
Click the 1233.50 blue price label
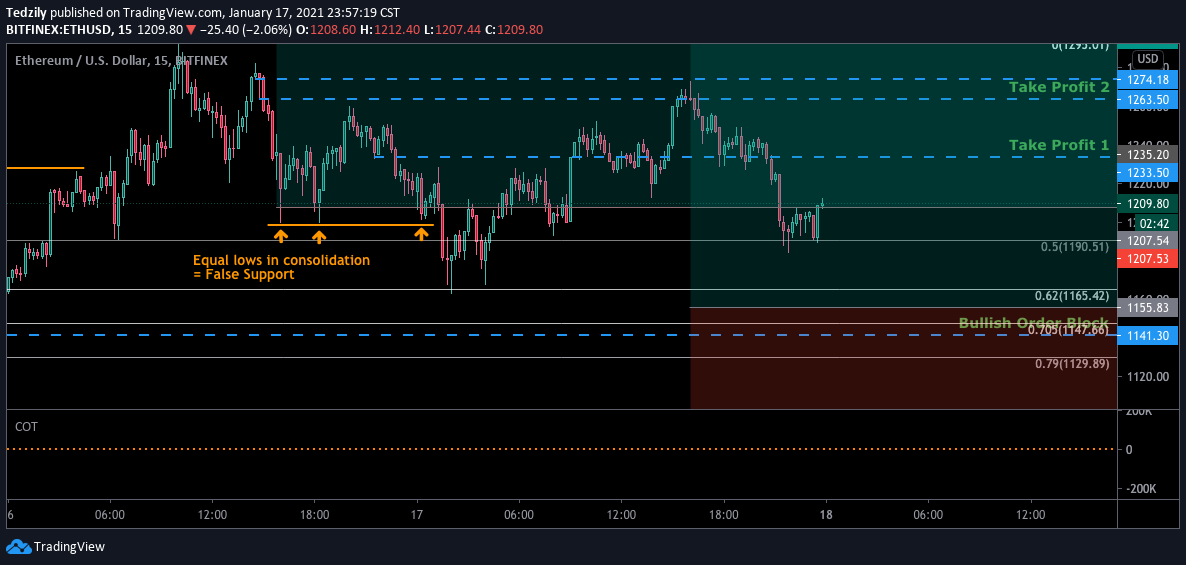tap(1147, 172)
